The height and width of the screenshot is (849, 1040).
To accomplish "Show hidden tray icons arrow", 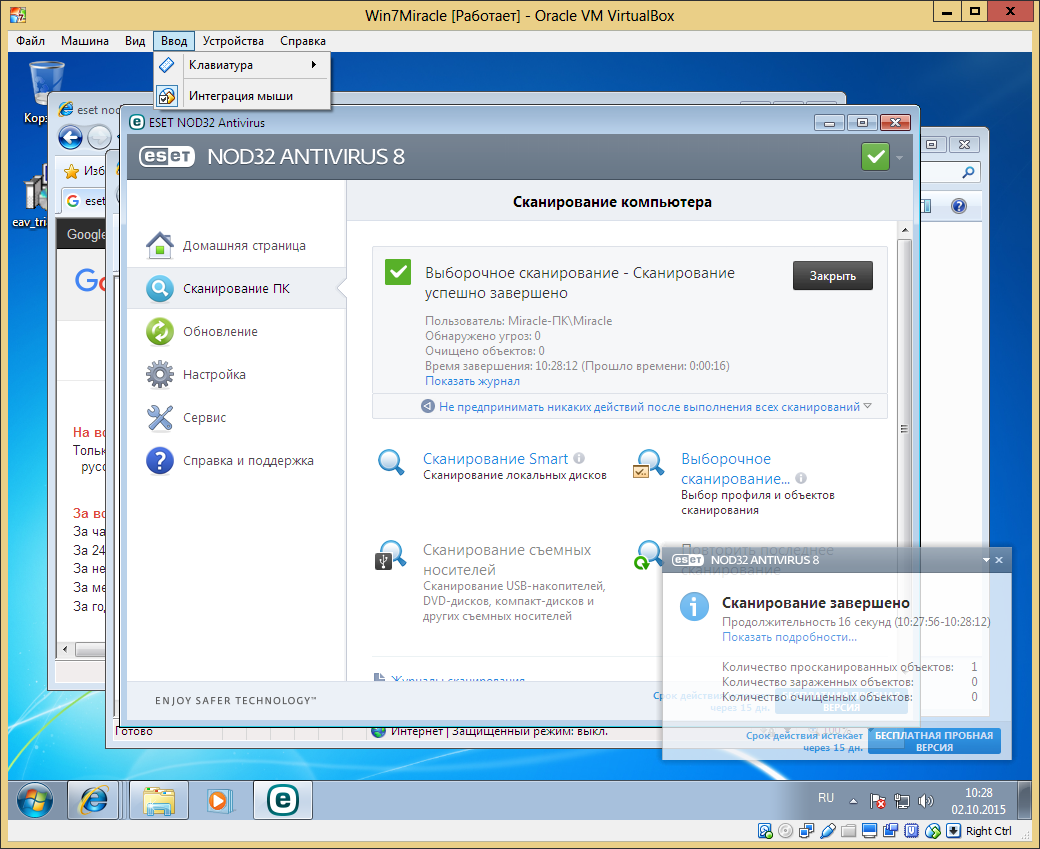I will (854, 801).
